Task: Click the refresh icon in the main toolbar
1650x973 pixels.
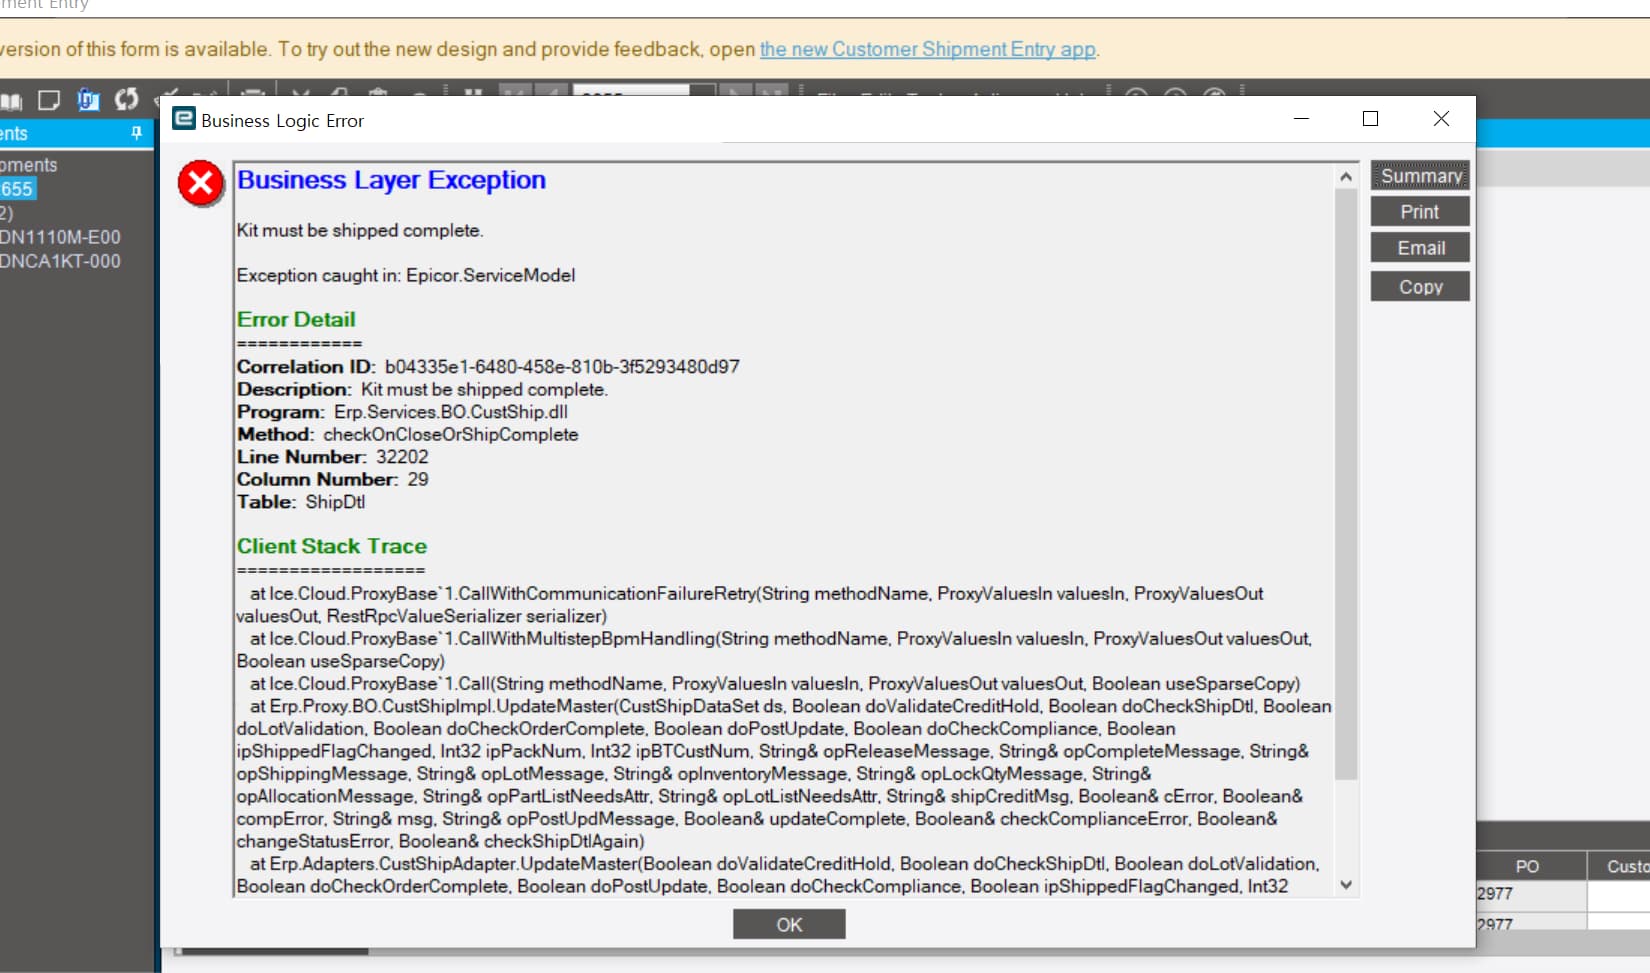Action: (126, 99)
